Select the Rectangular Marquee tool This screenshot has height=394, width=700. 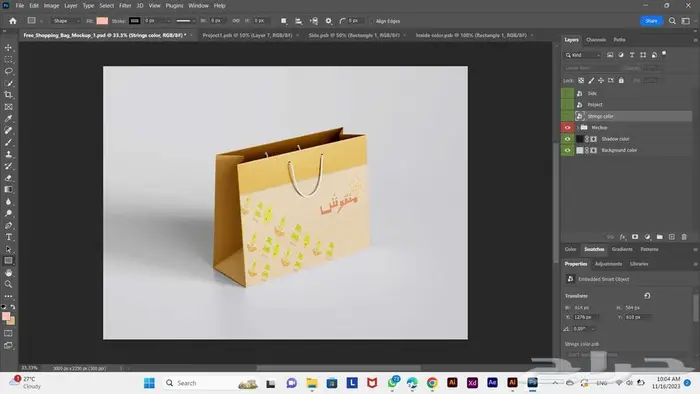tap(8, 59)
